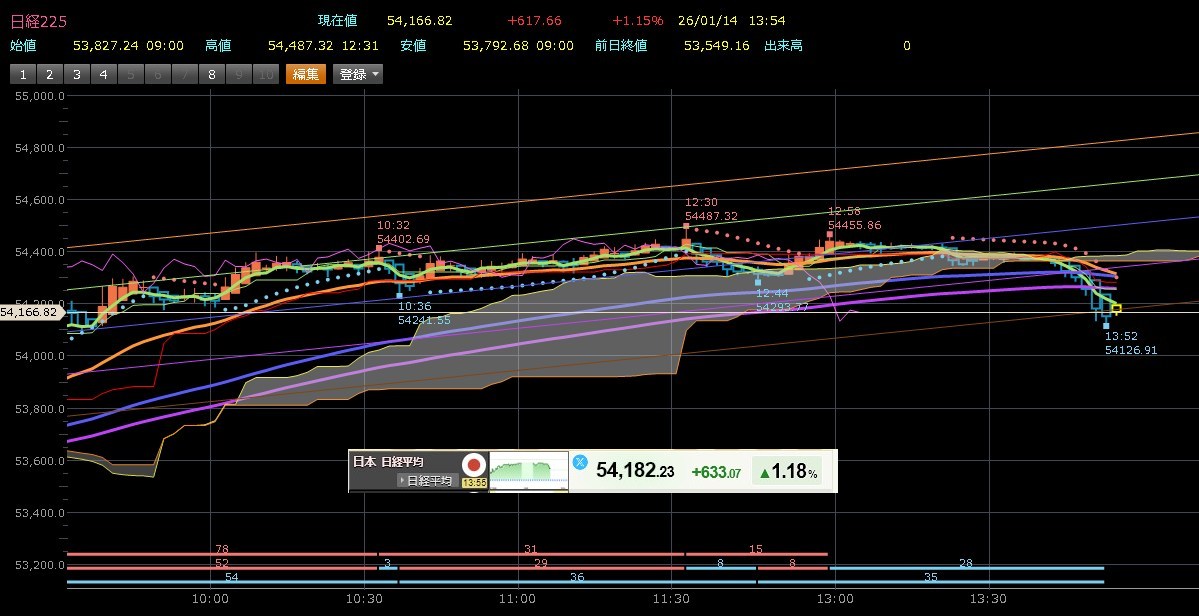
Task: Click the Japan flag icon in widget
Action: [x=474, y=465]
